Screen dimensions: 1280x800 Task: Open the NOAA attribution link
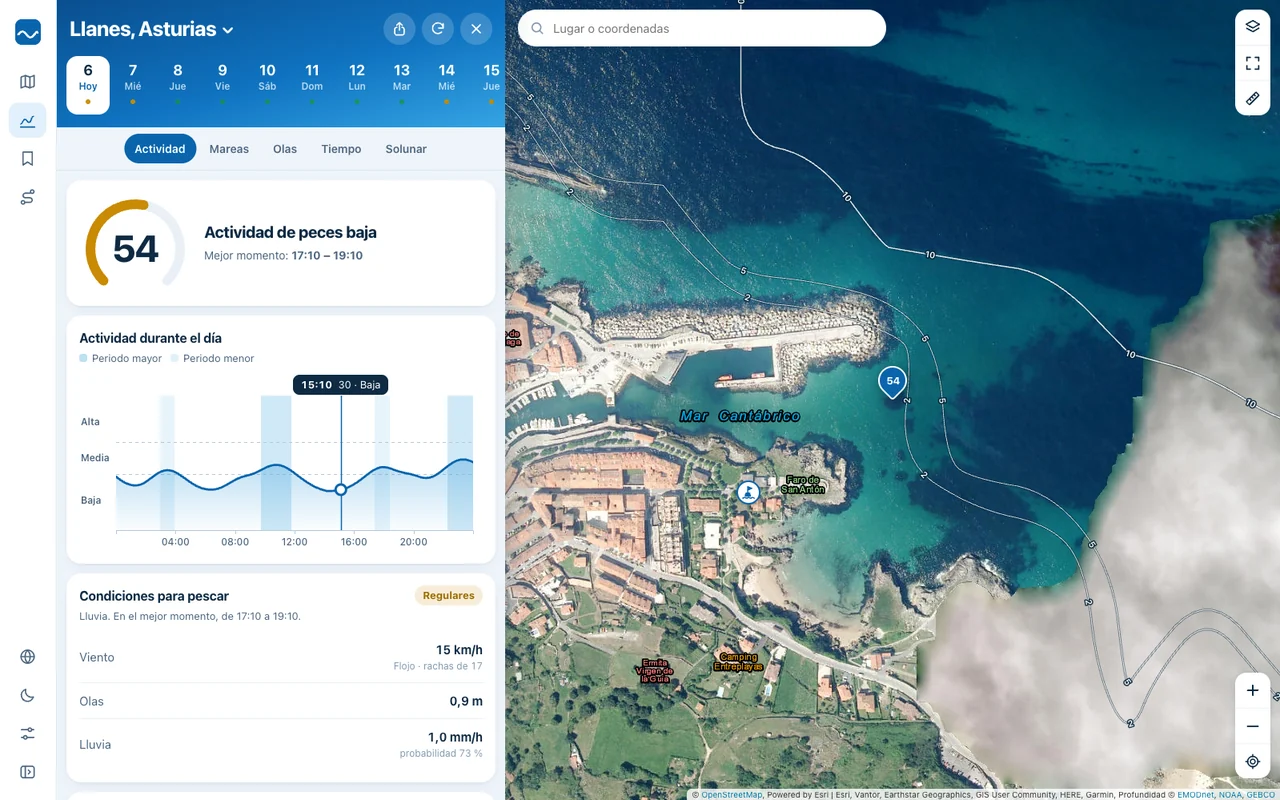tap(1230, 795)
